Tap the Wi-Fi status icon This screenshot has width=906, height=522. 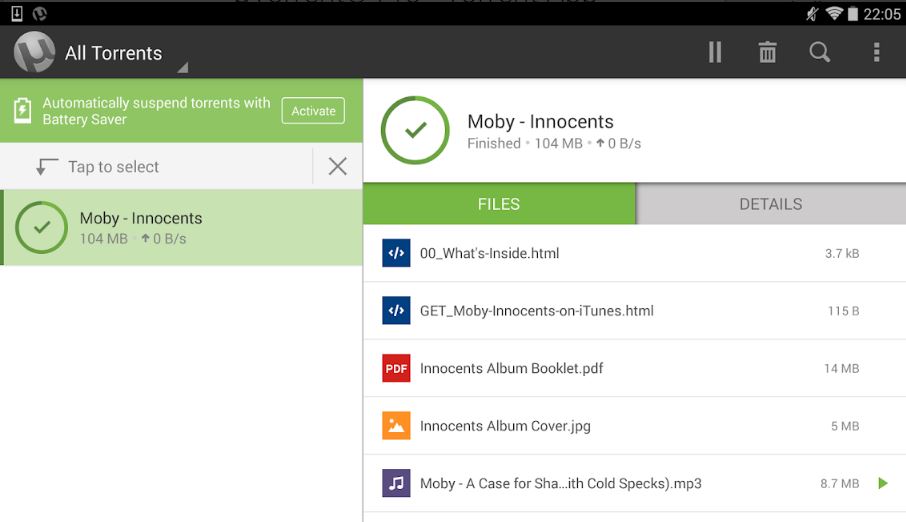click(x=834, y=13)
